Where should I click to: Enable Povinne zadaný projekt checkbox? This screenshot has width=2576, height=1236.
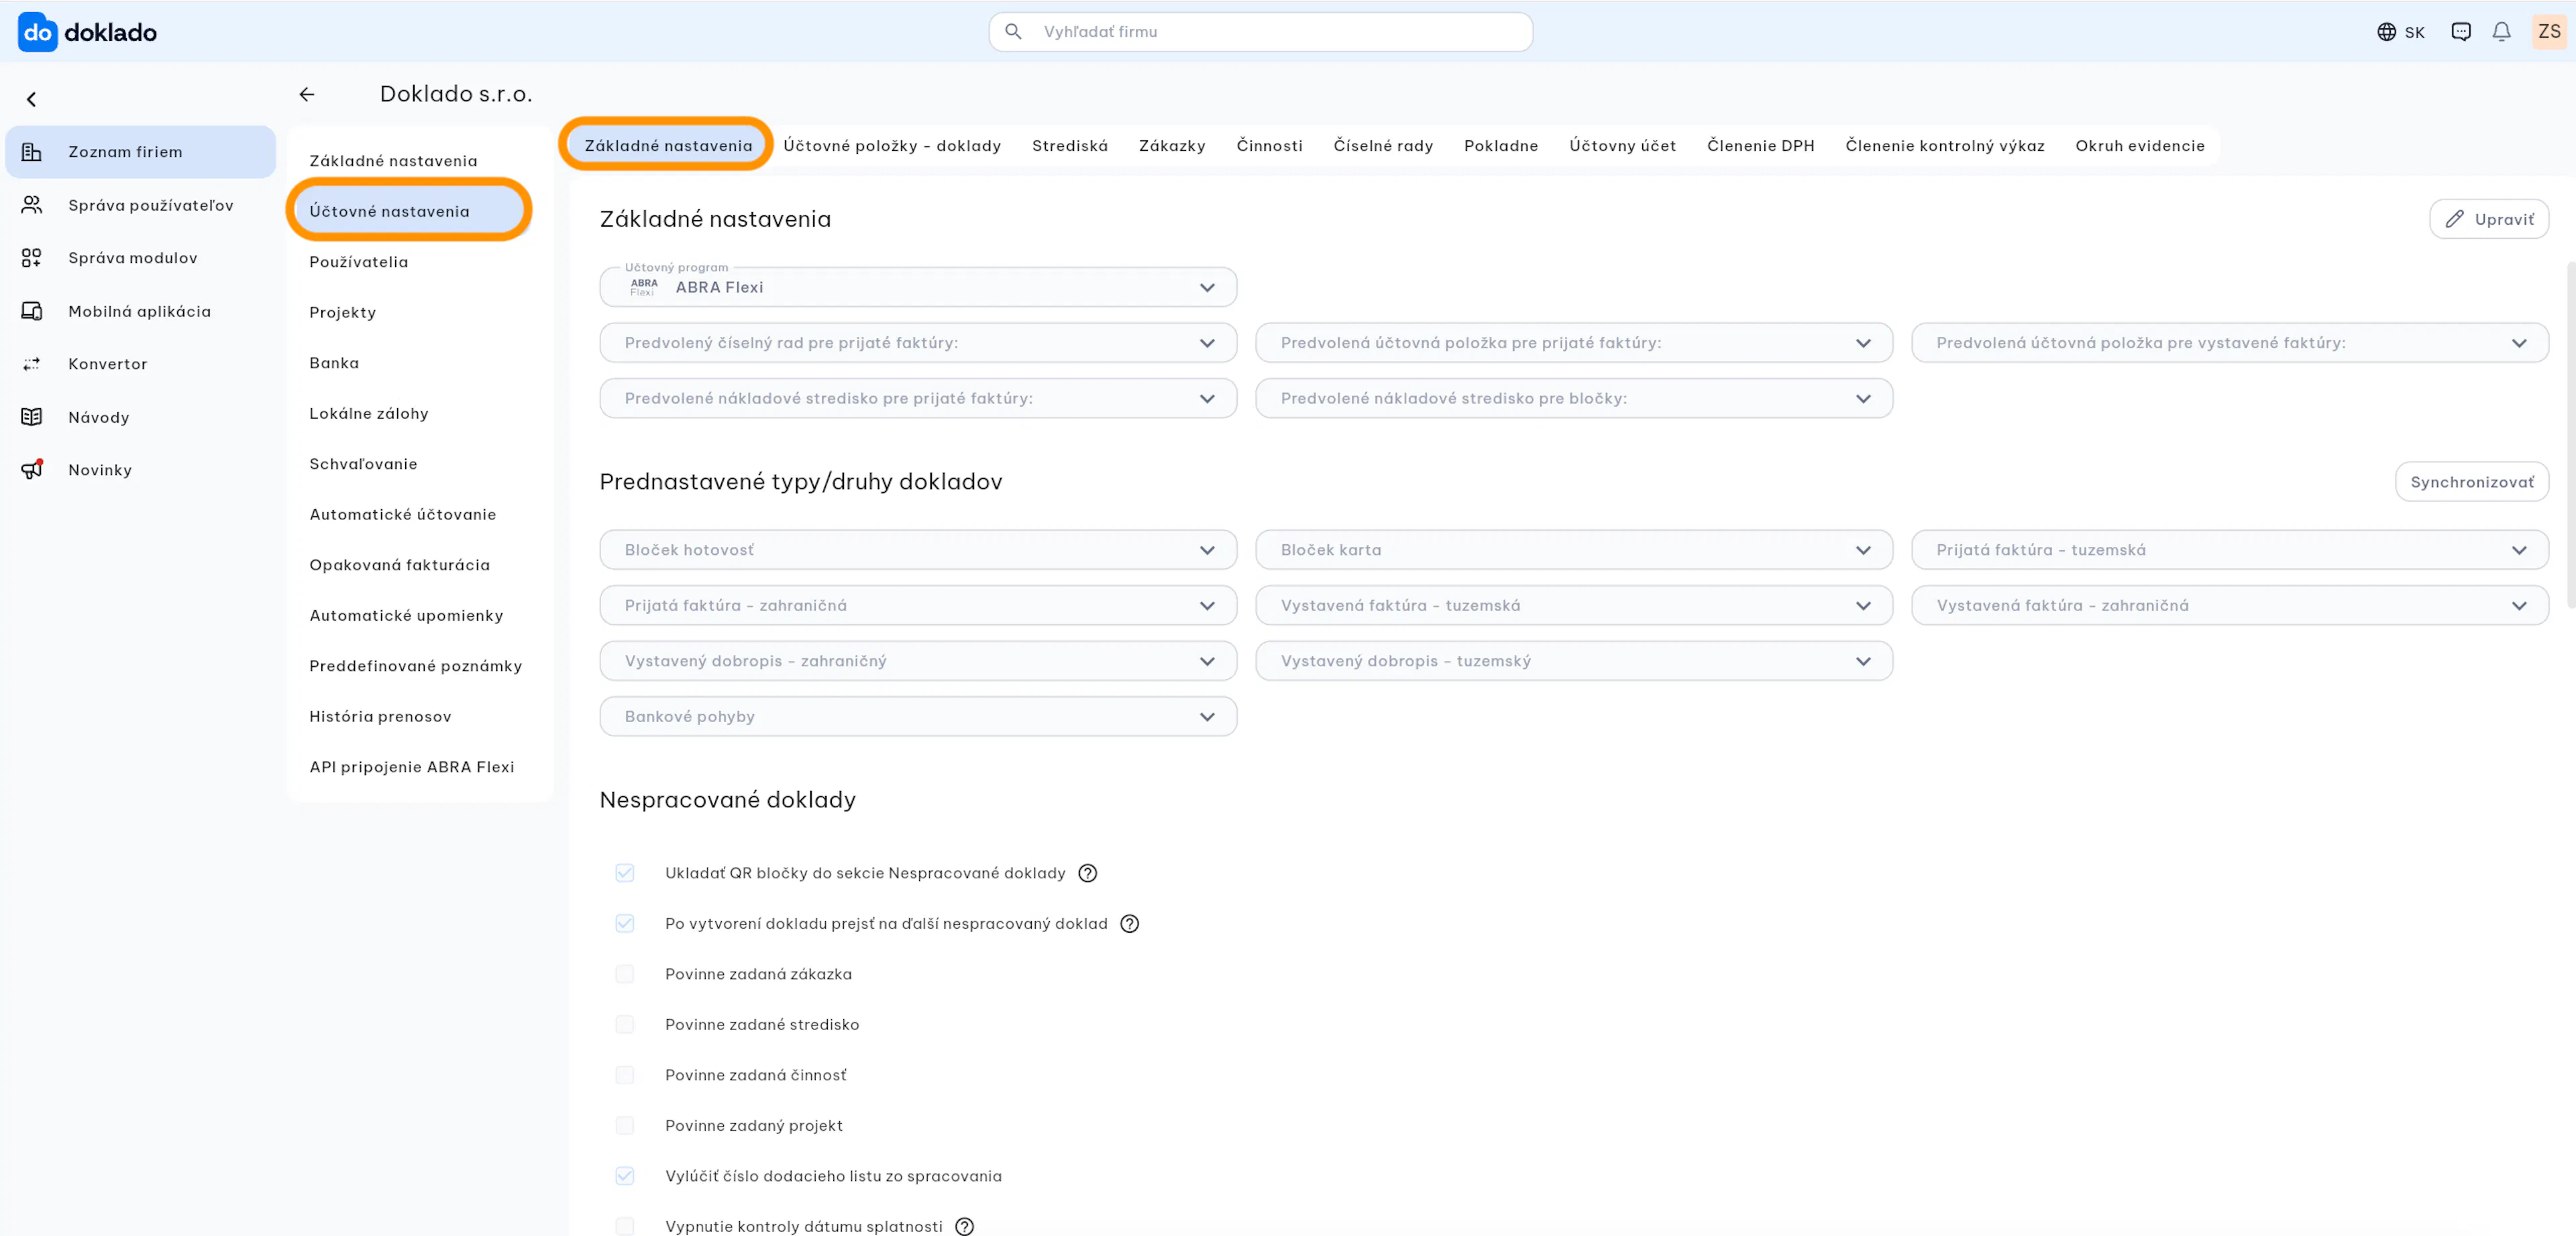point(625,1126)
